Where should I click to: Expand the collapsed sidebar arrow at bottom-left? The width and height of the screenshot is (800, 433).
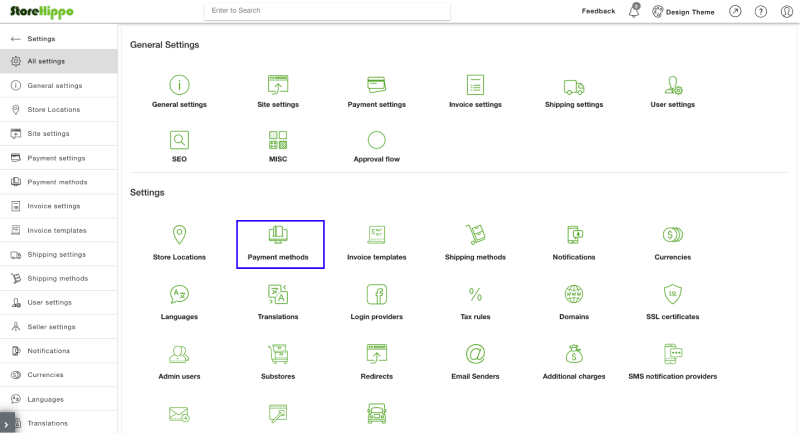click(x=7, y=423)
